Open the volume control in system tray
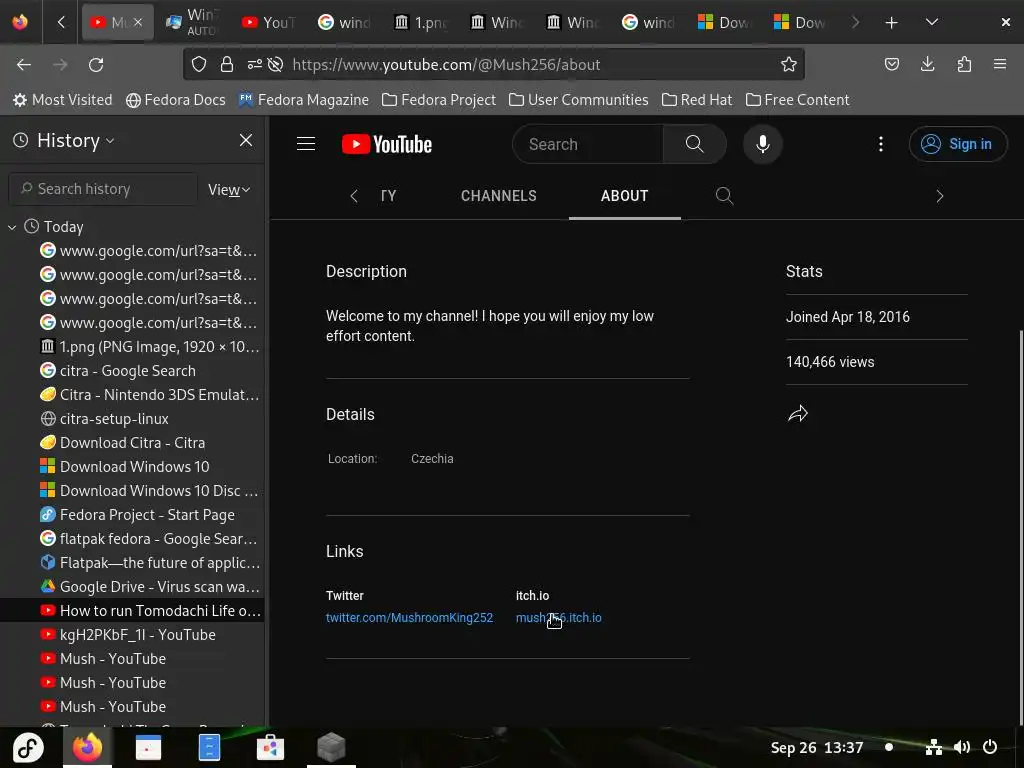This screenshot has width=1024, height=768. 961,747
